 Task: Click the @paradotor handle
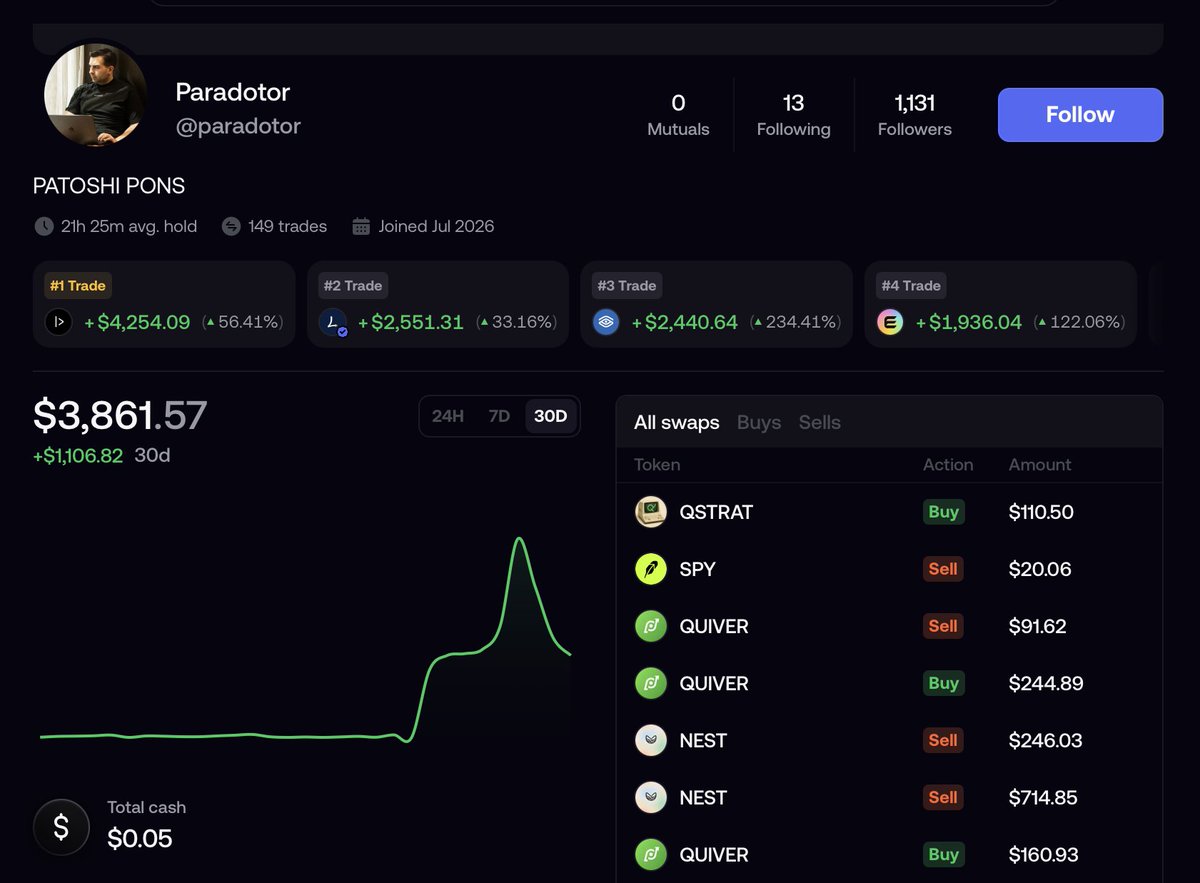238,126
